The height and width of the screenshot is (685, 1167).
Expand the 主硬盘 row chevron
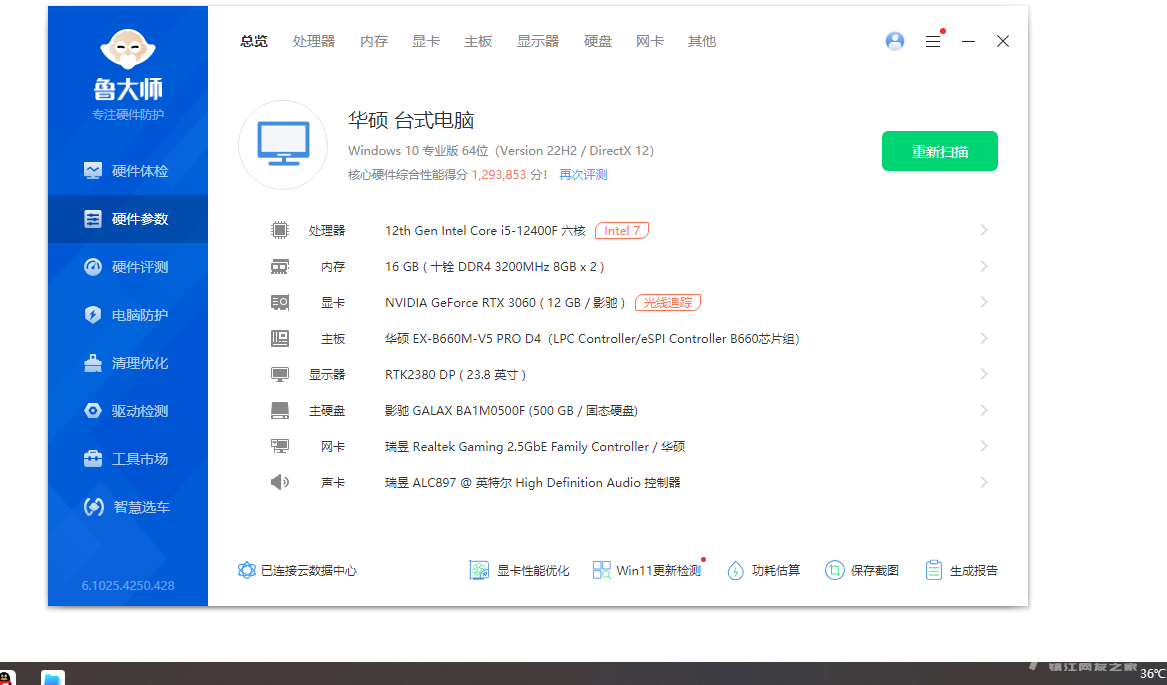click(x=983, y=410)
